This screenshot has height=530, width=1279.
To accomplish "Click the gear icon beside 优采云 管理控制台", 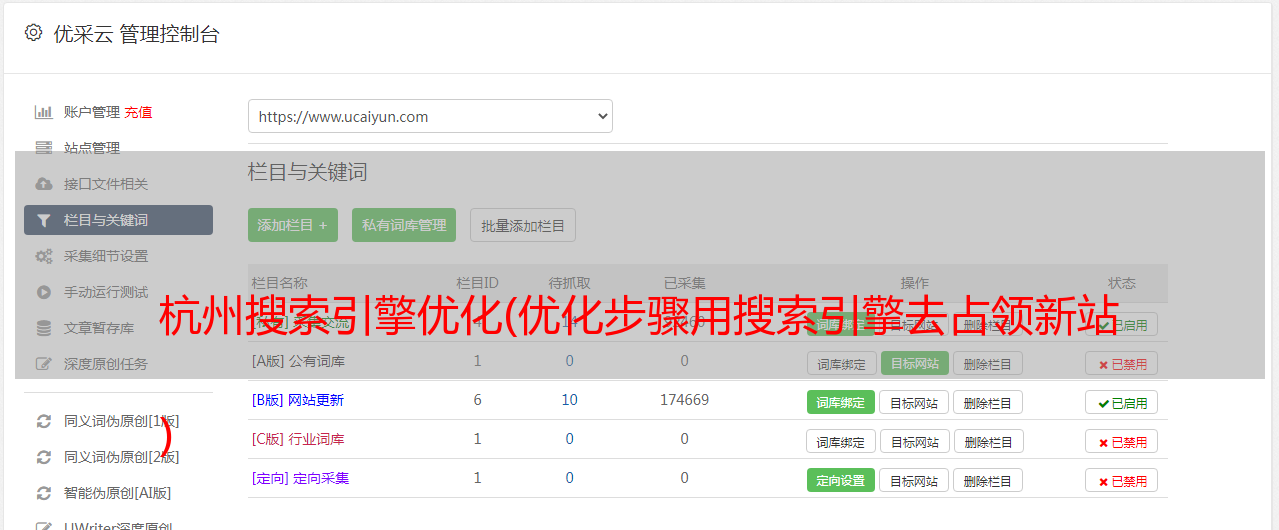I will tap(34, 33).
